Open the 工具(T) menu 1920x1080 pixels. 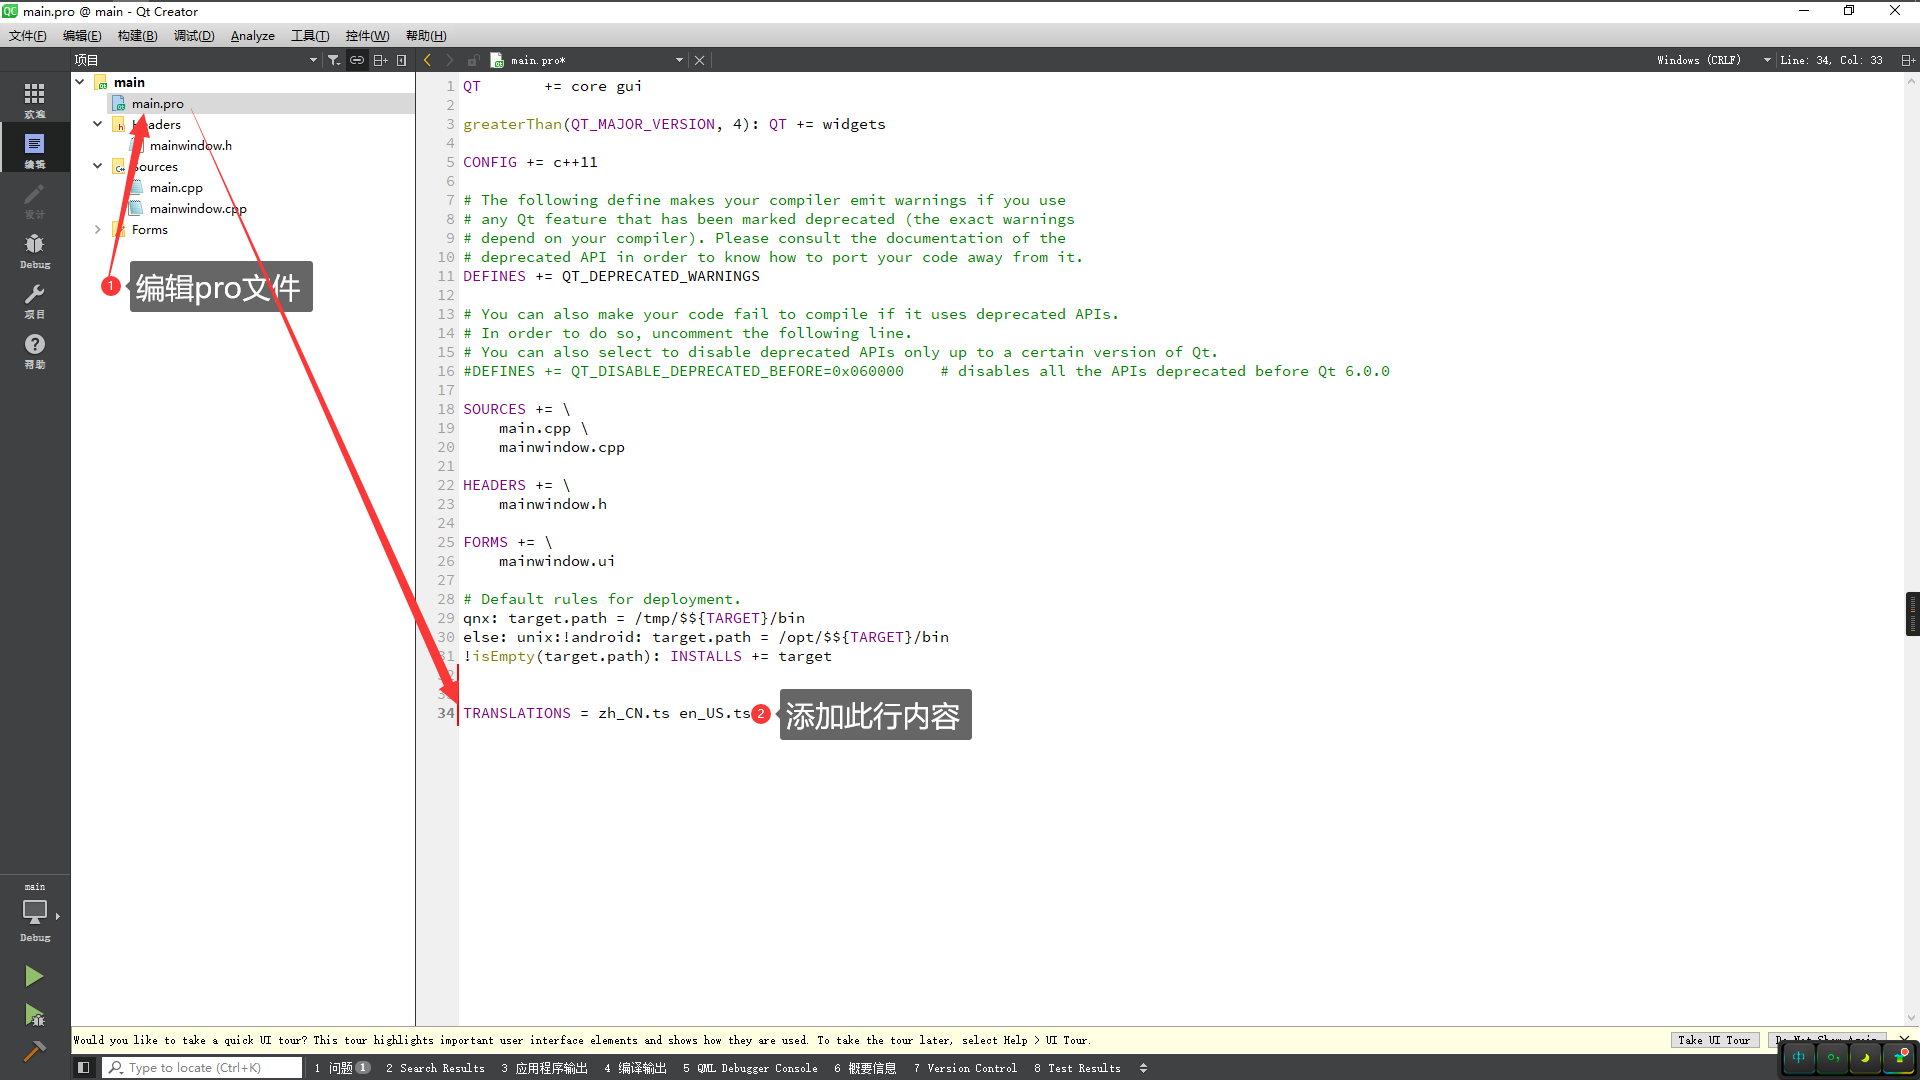[x=310, y=36]
